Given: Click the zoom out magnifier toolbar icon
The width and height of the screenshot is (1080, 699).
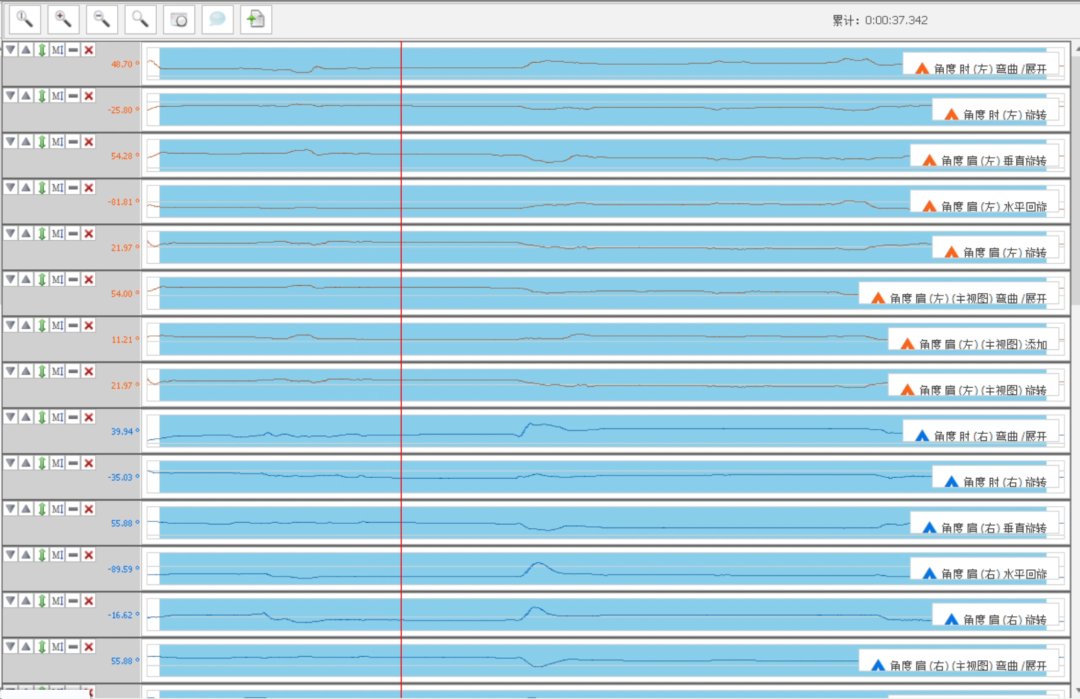Looking at the screenshot, I should click(102, 18).
